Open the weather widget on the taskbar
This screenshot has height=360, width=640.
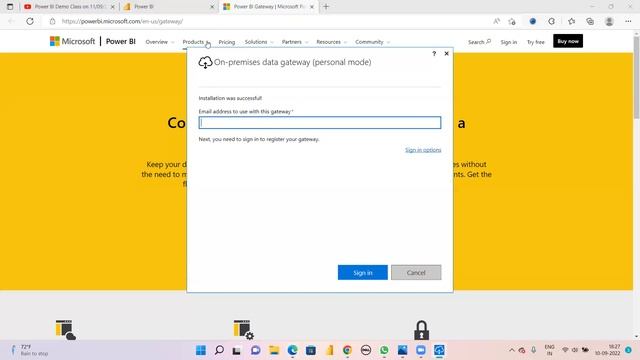[29, 350]
